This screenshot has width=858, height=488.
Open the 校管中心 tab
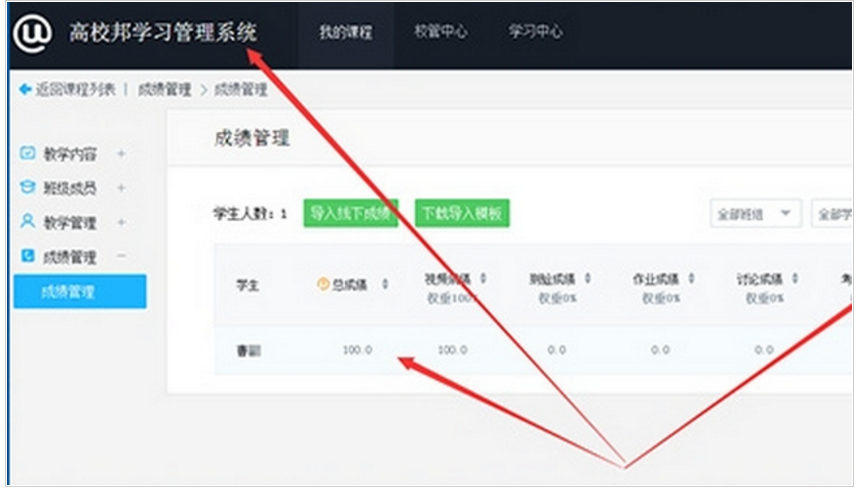440,31
